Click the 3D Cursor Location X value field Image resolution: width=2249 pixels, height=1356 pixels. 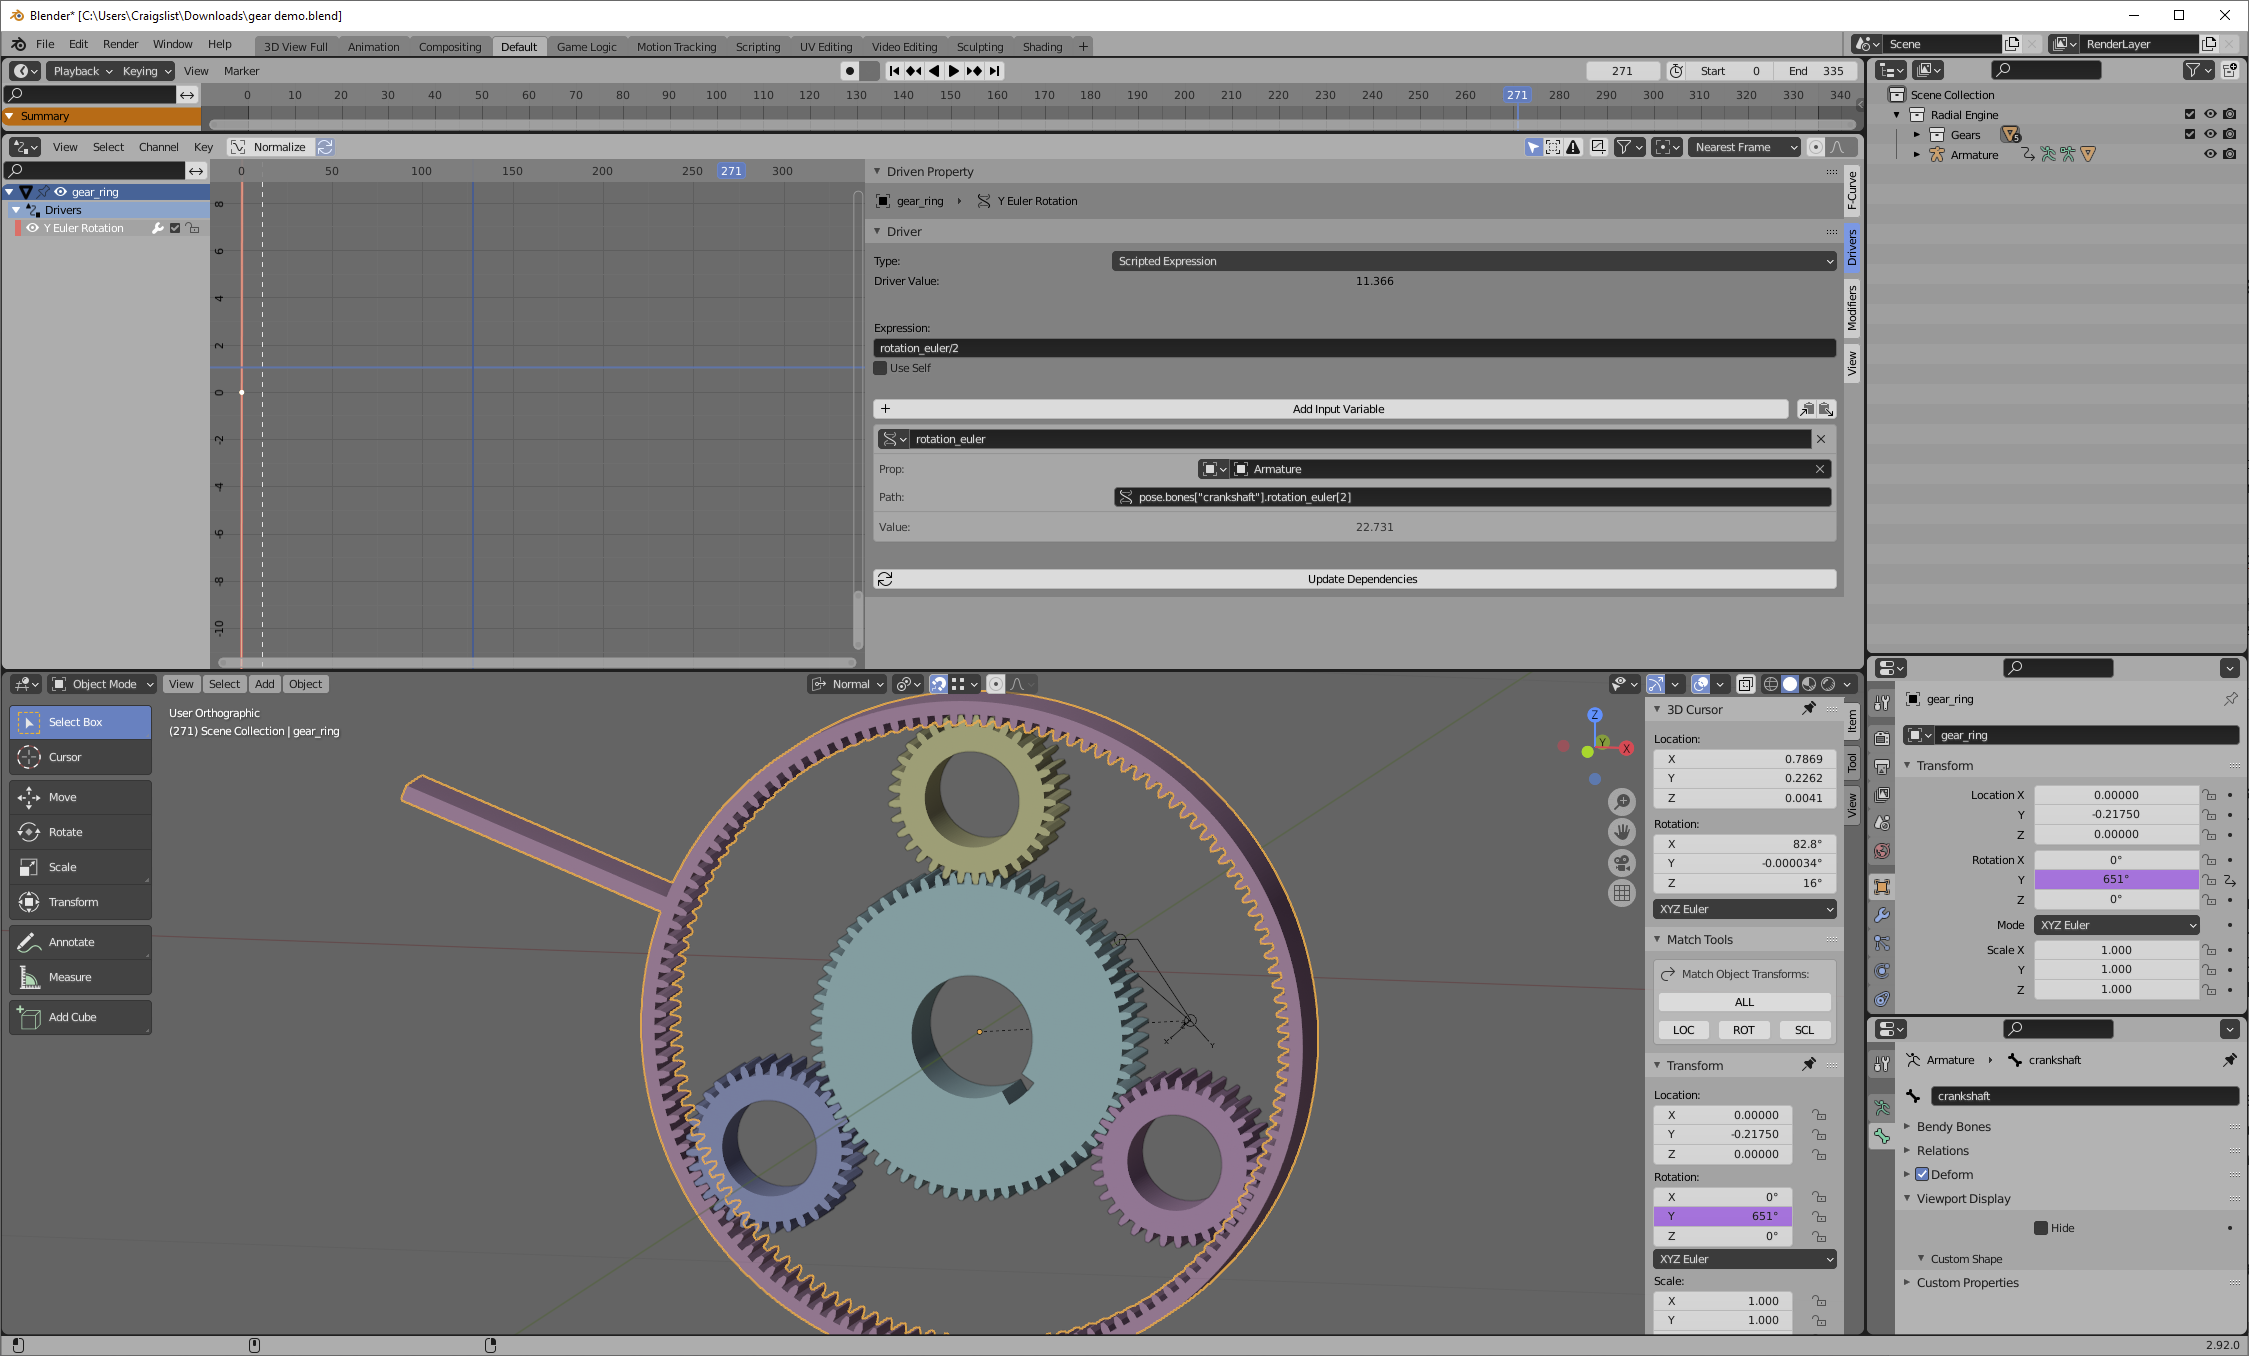1745,759
